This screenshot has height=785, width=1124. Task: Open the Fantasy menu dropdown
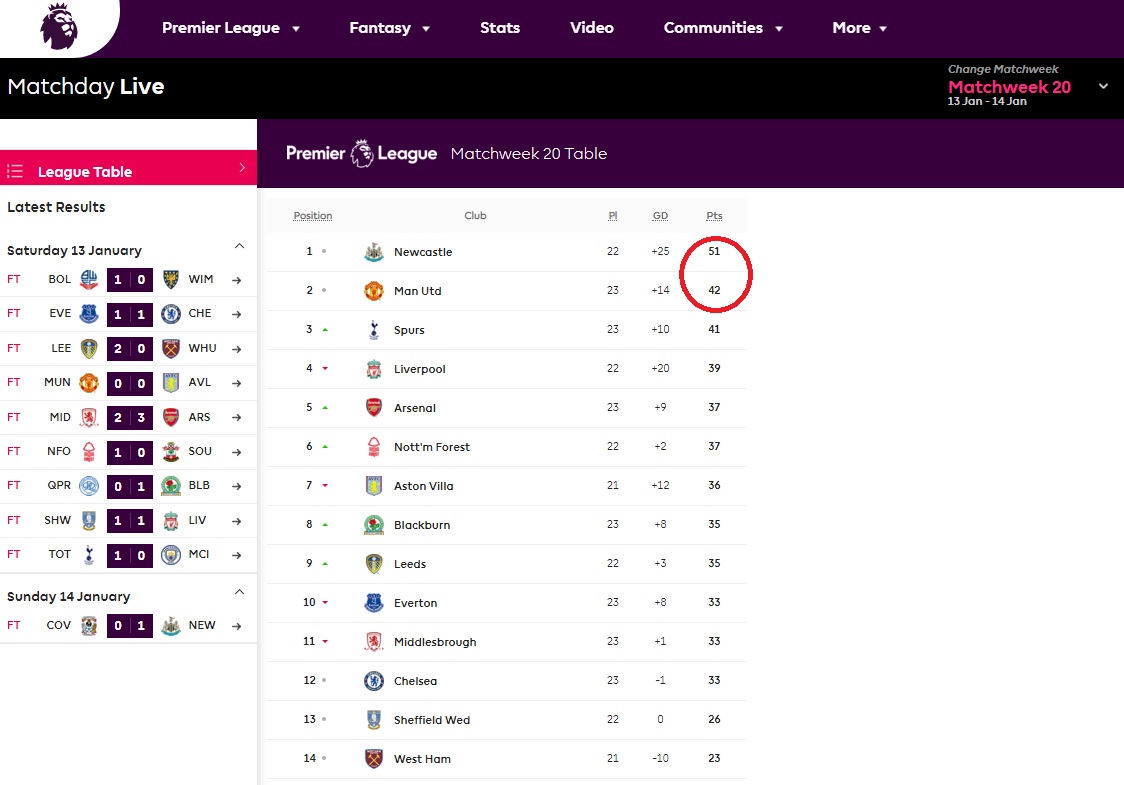[389, 28]
